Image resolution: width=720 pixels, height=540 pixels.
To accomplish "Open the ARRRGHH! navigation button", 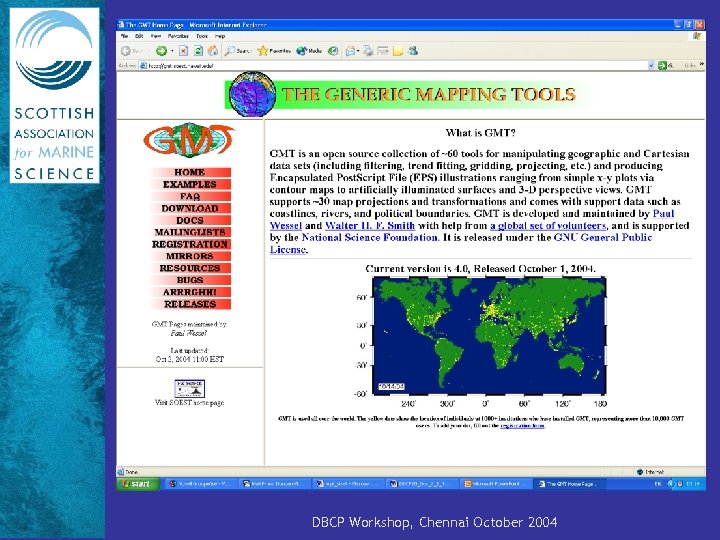I will 190,292.
